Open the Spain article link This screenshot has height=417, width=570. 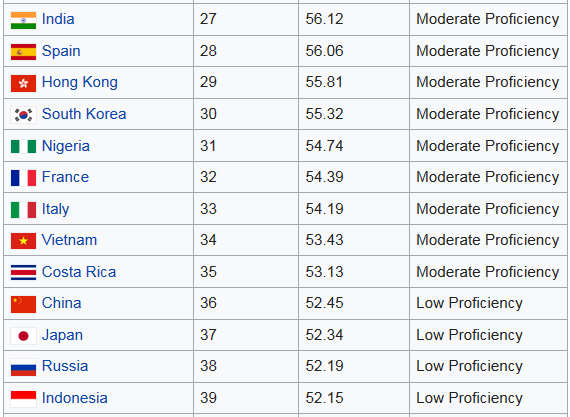click(61, 51)
